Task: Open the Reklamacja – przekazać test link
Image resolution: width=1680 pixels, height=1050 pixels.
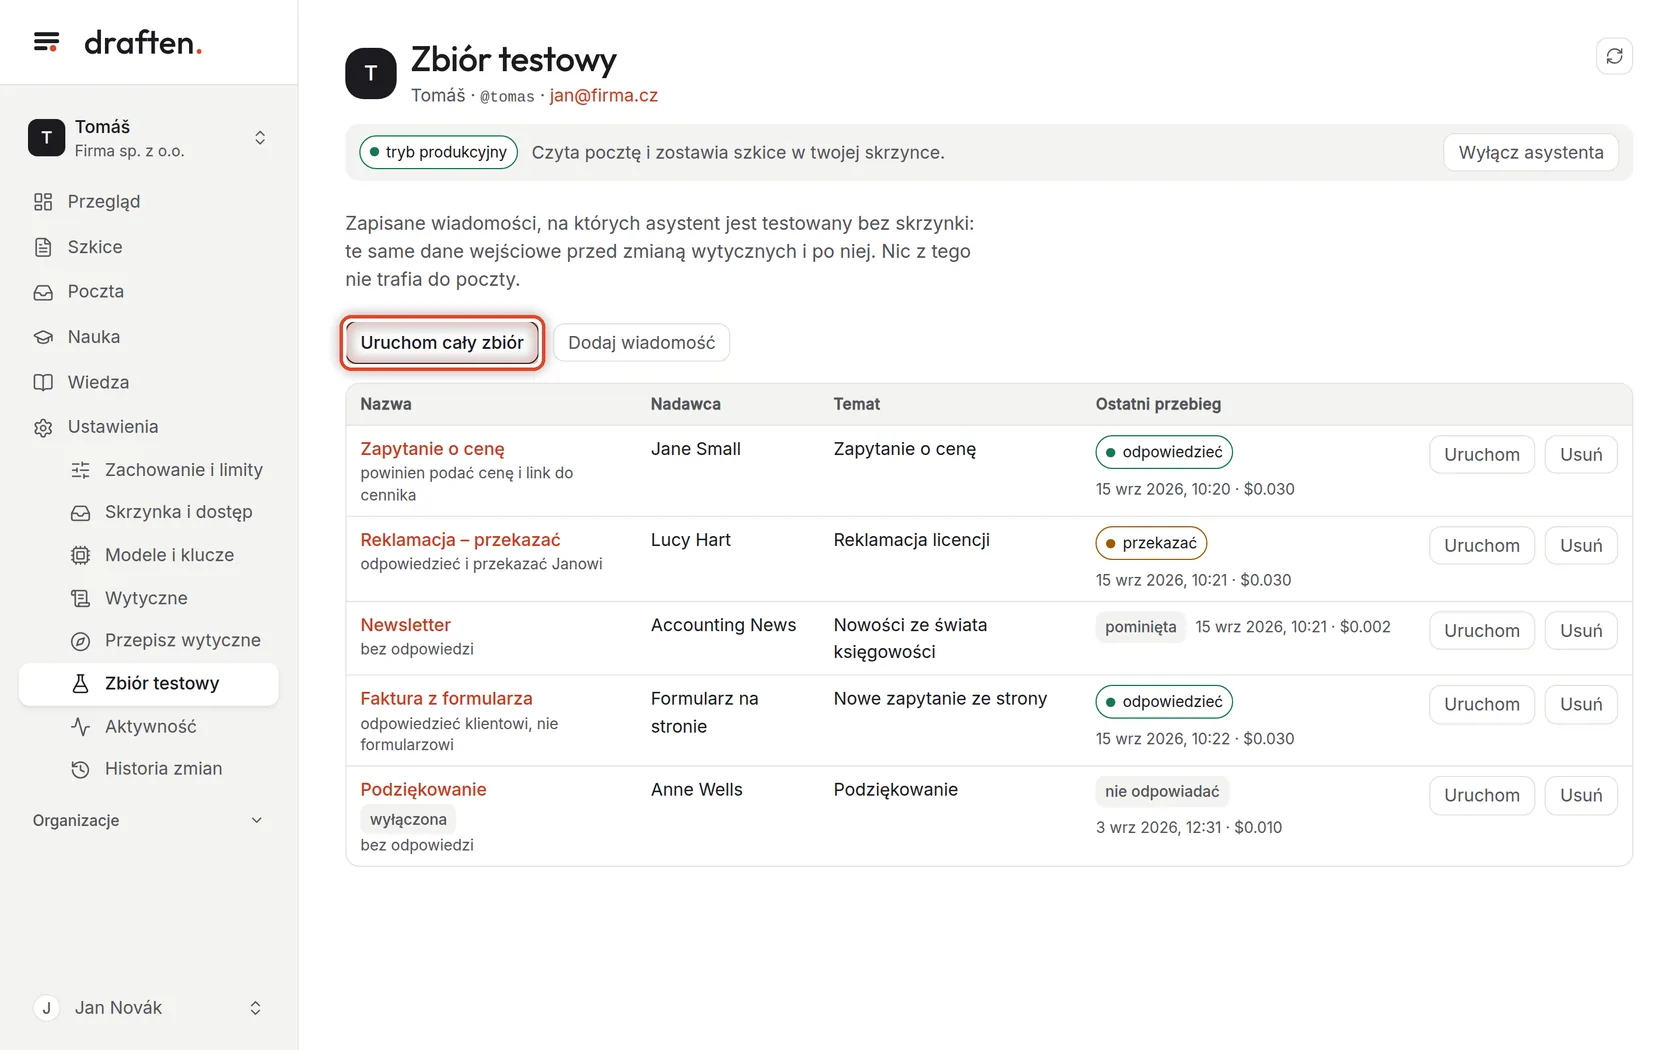Action: point(460,540)
